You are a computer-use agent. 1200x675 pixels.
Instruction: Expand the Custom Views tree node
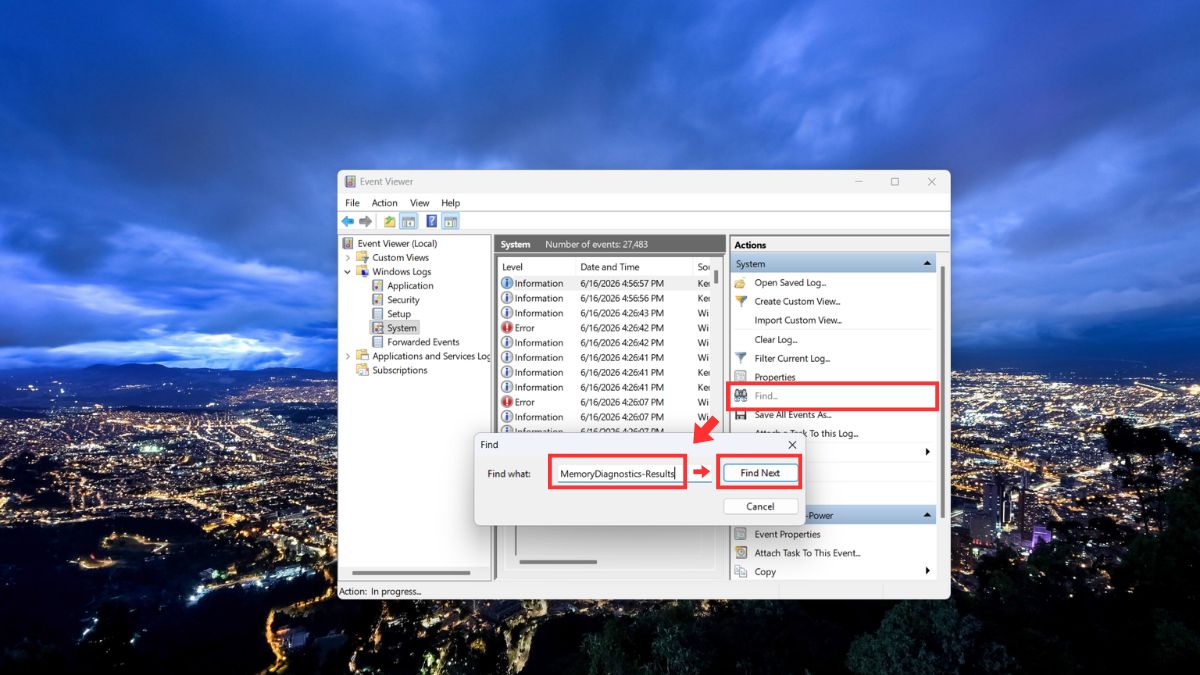point(348,258)
